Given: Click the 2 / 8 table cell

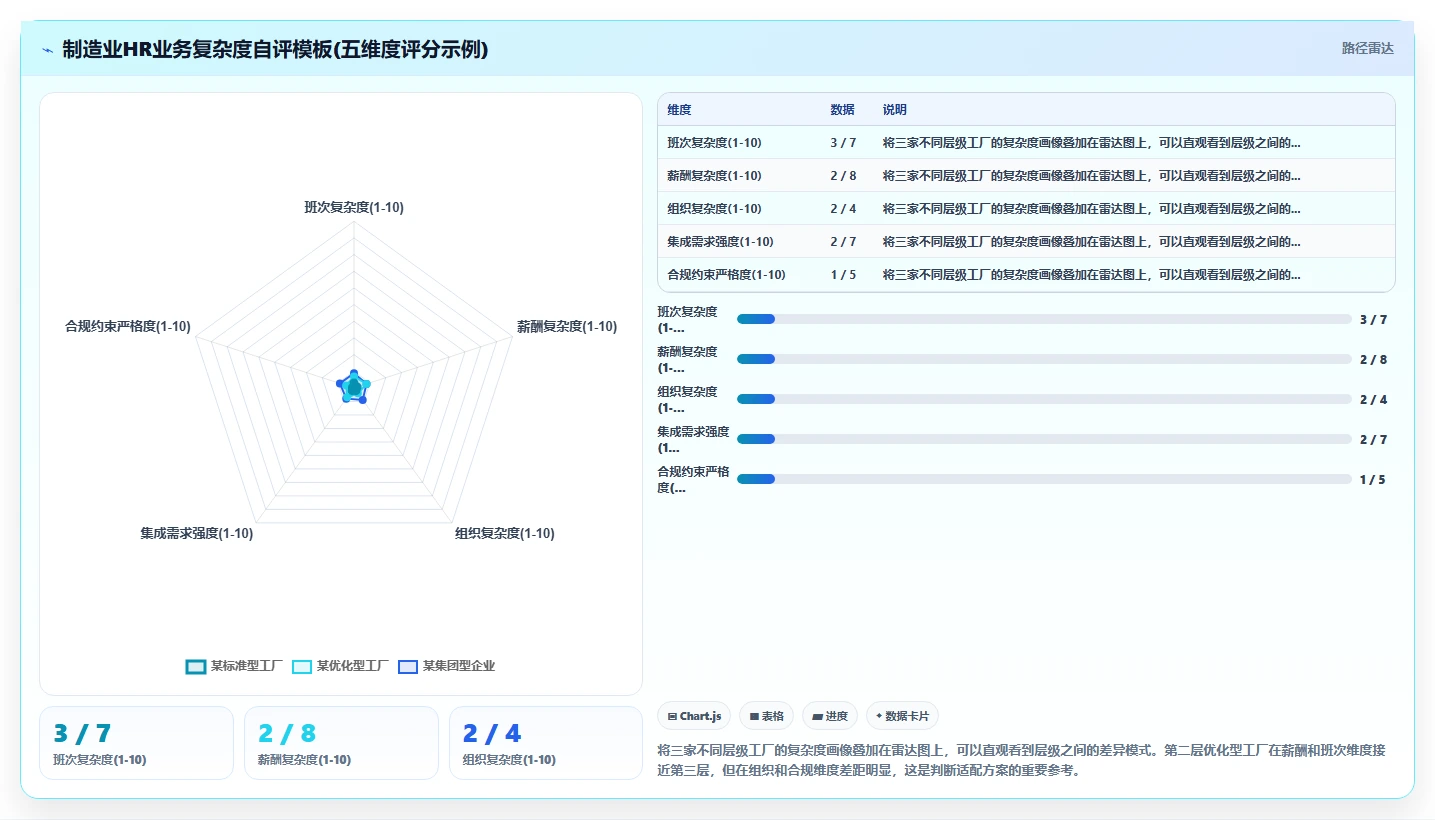Looking at the screenshot, I should point(843,176).
